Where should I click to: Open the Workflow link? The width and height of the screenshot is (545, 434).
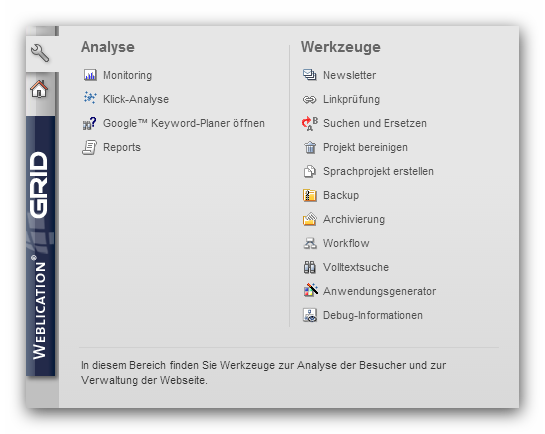(346, 243)
